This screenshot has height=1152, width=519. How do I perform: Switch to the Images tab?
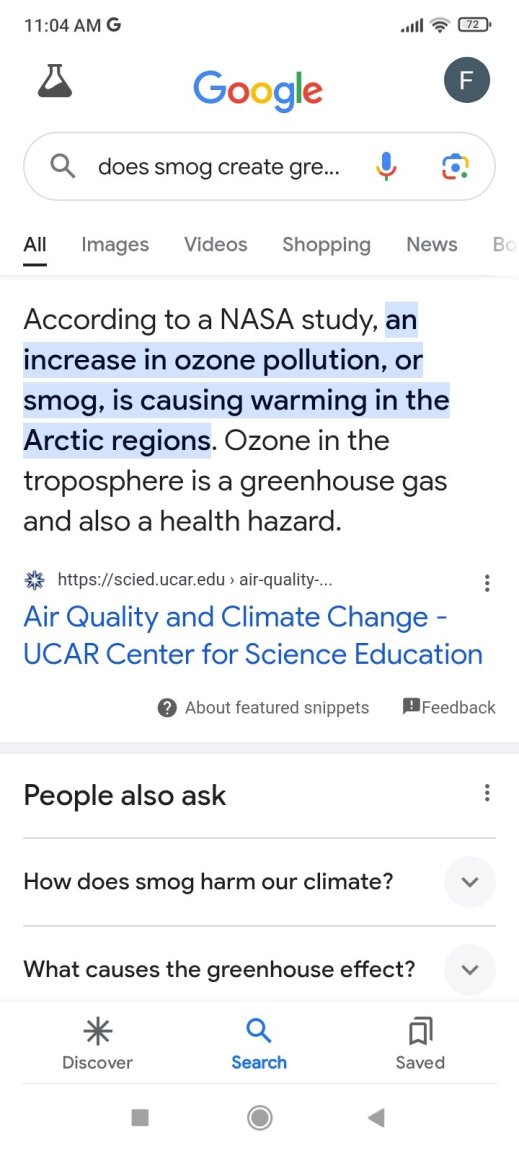click(115, 245)
